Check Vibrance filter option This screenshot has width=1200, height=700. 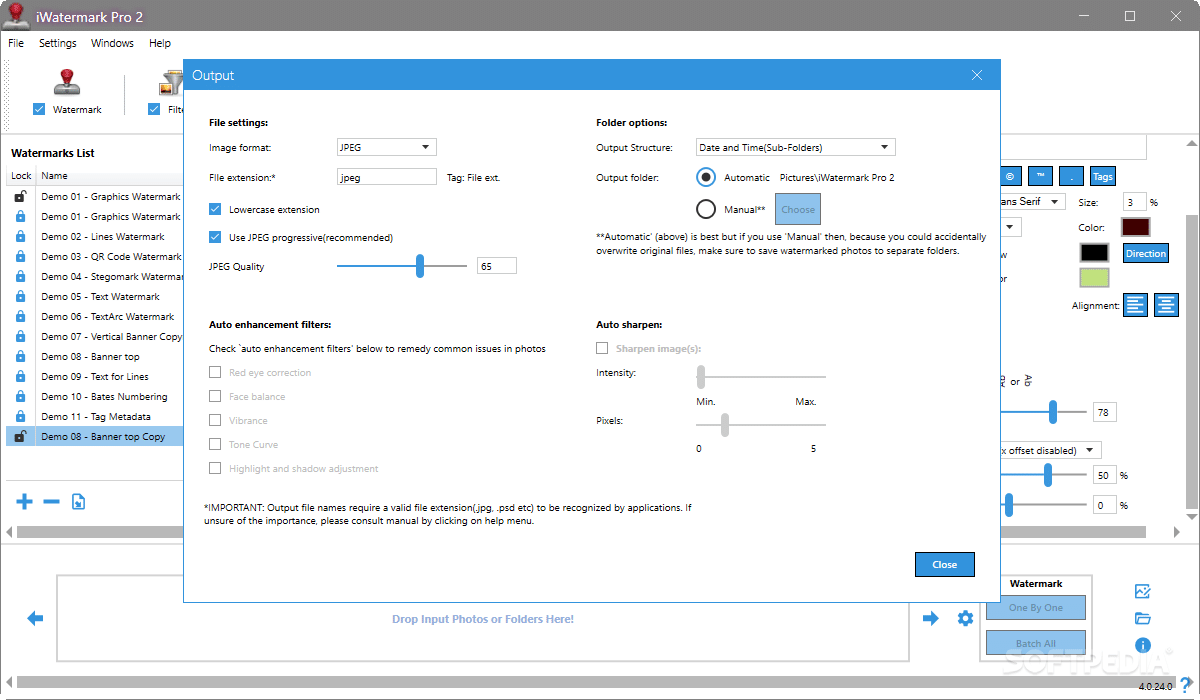tap(215, 421)
